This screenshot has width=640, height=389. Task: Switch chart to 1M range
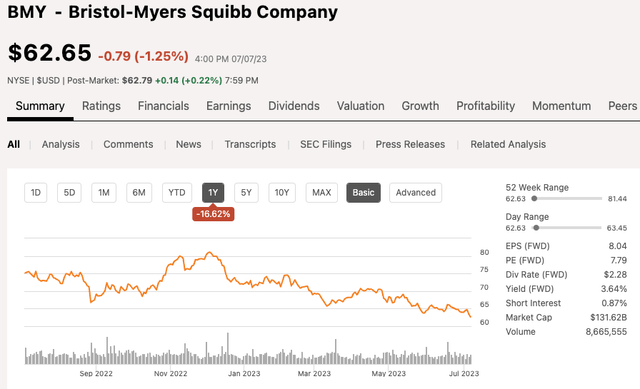click(x=104, y=193)
